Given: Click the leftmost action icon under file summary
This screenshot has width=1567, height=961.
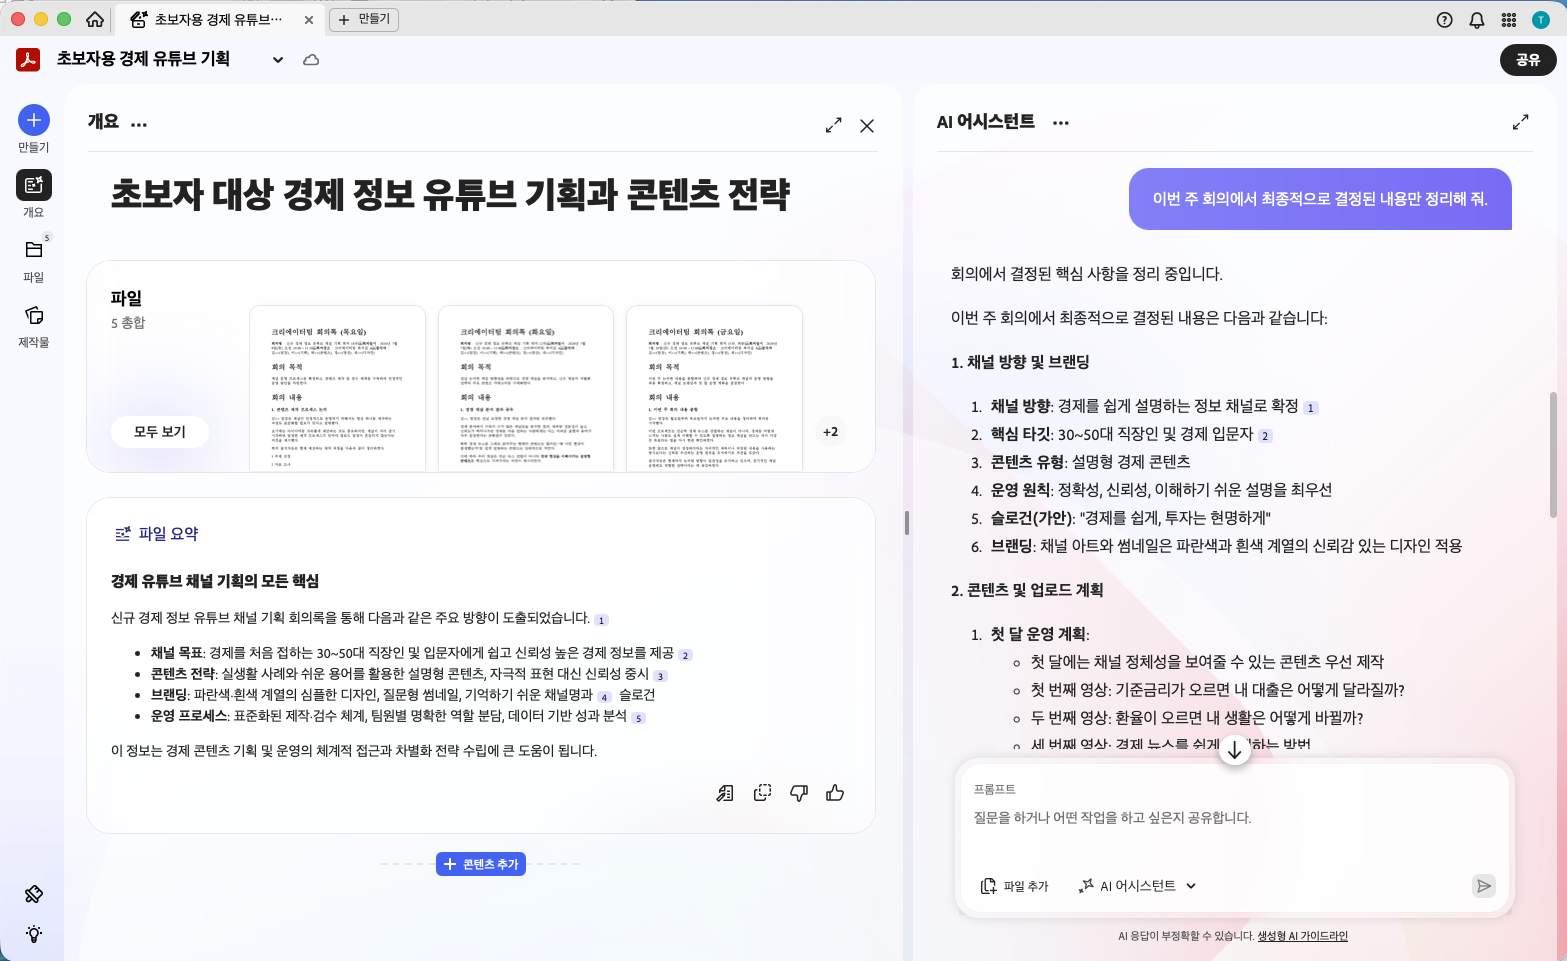Looking at the screenshot, I should click(725, 793).
